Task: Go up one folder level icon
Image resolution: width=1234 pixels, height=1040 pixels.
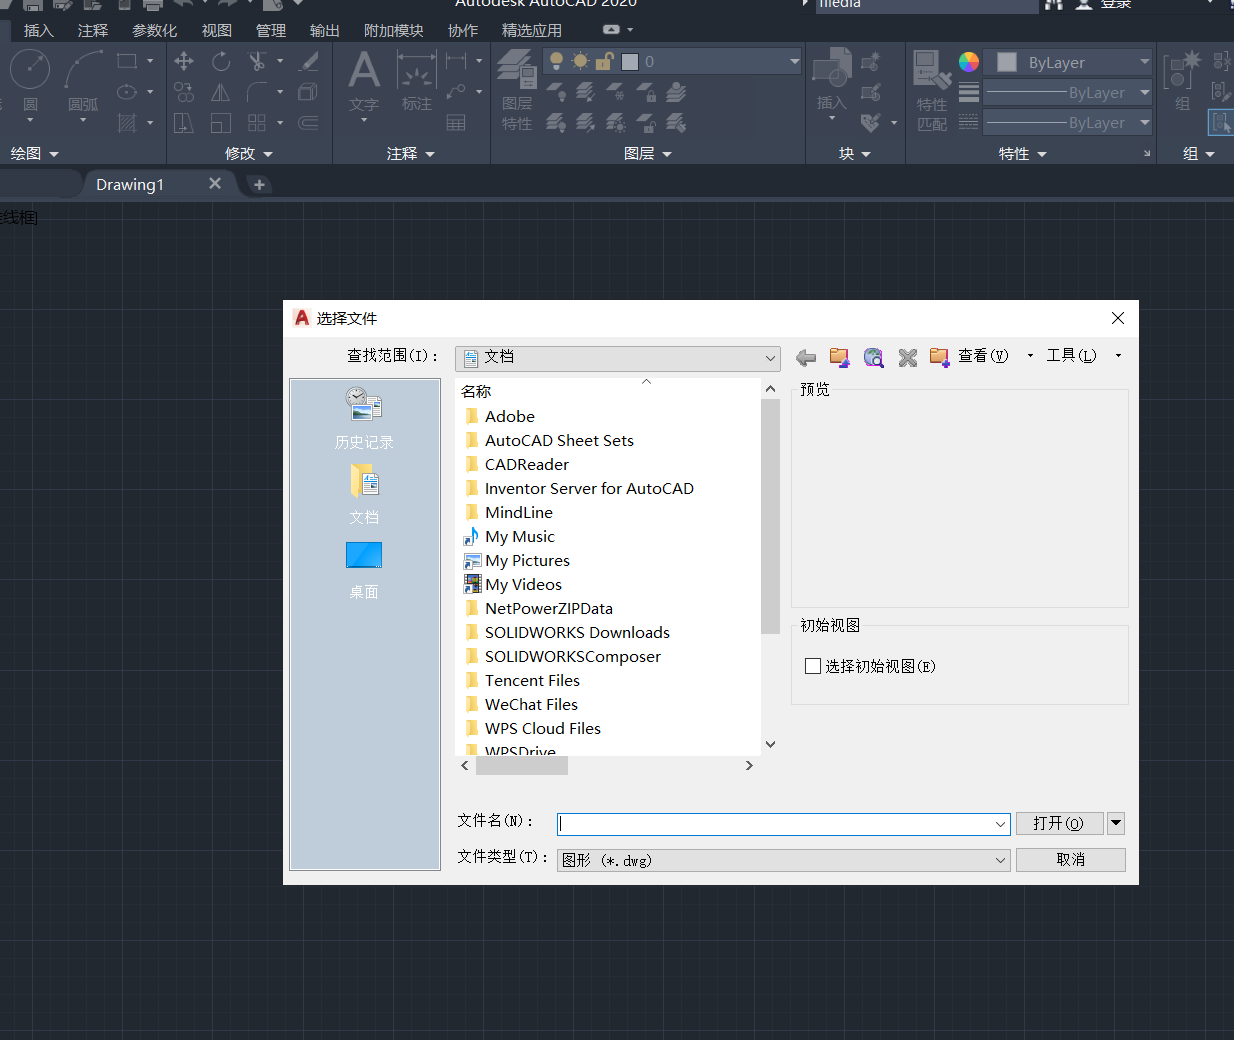Action: coord(840,357)
